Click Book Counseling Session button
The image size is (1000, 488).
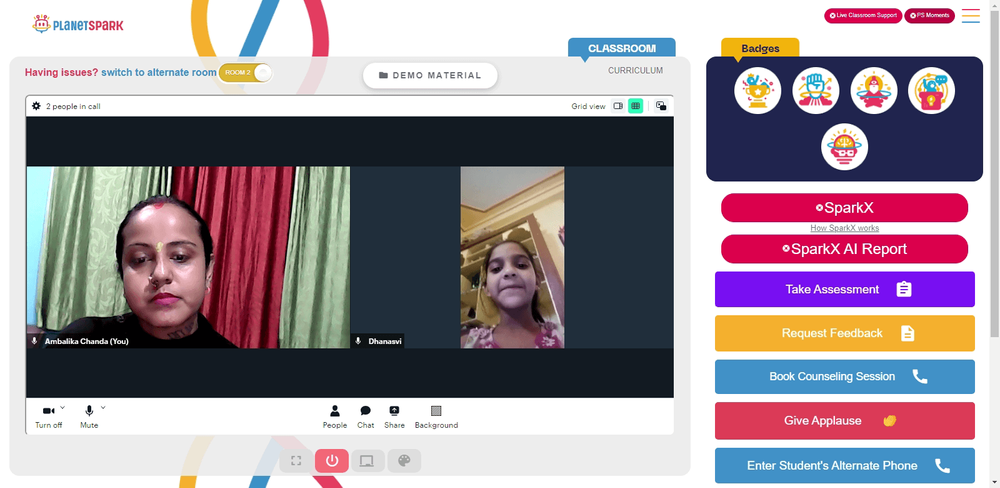click(x=844, y=376)
